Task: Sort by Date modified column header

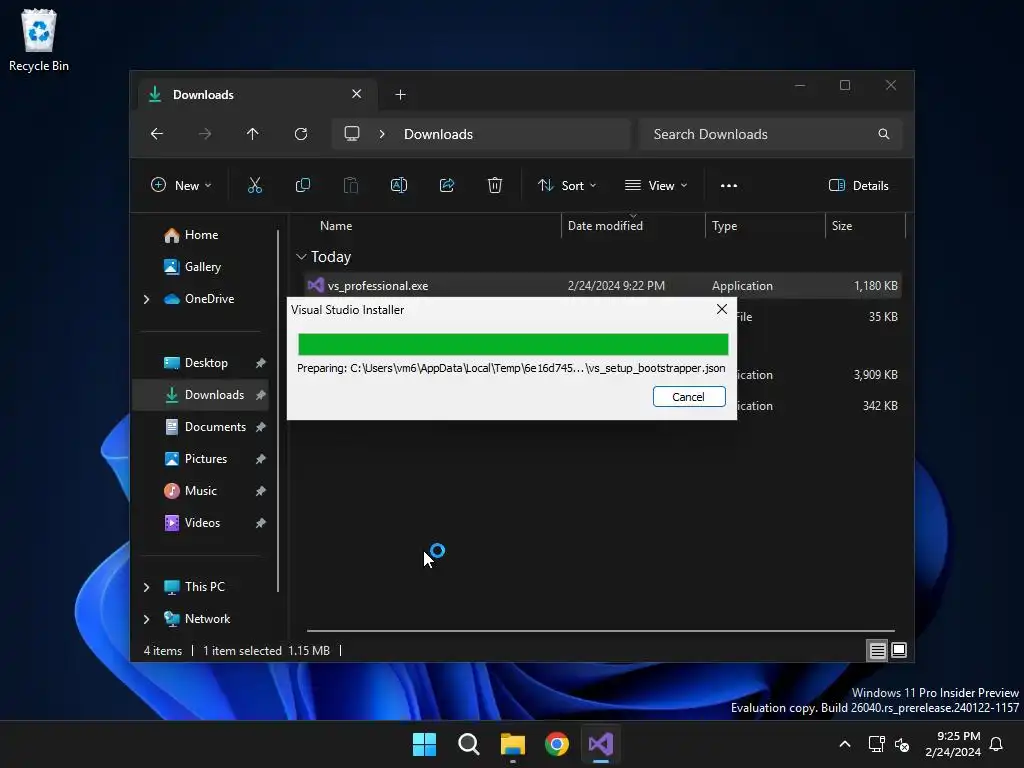Action: click(x=605, y=226)
